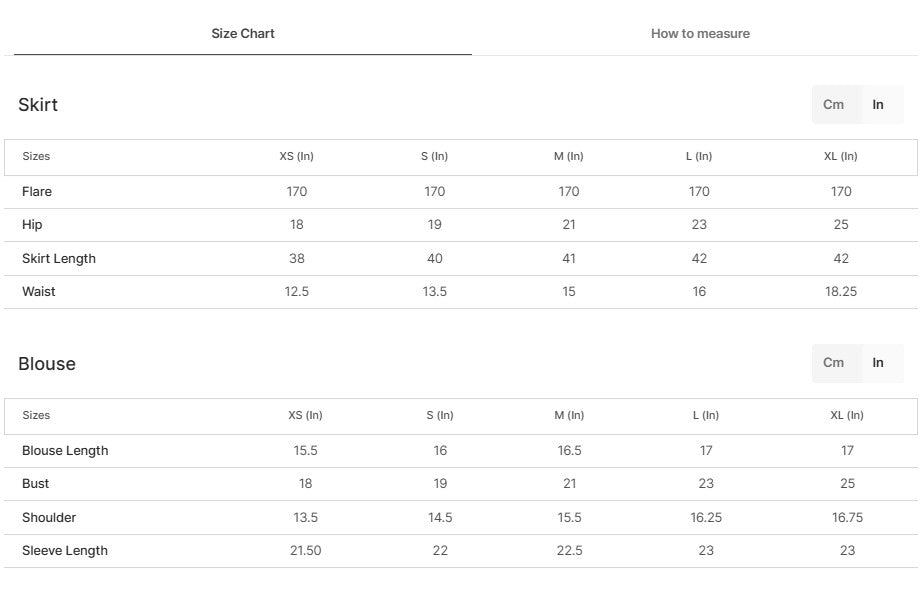Viewport: 923px width, 592px height.
Task: Switch to the Size Chart tab
Action: (243, 34)
